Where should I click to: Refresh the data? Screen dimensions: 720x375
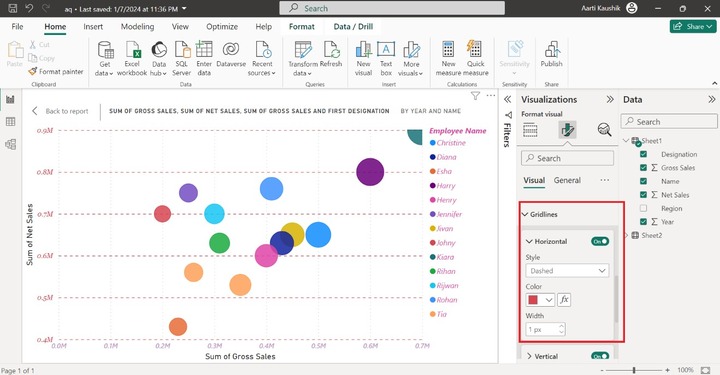pos(331,54)
